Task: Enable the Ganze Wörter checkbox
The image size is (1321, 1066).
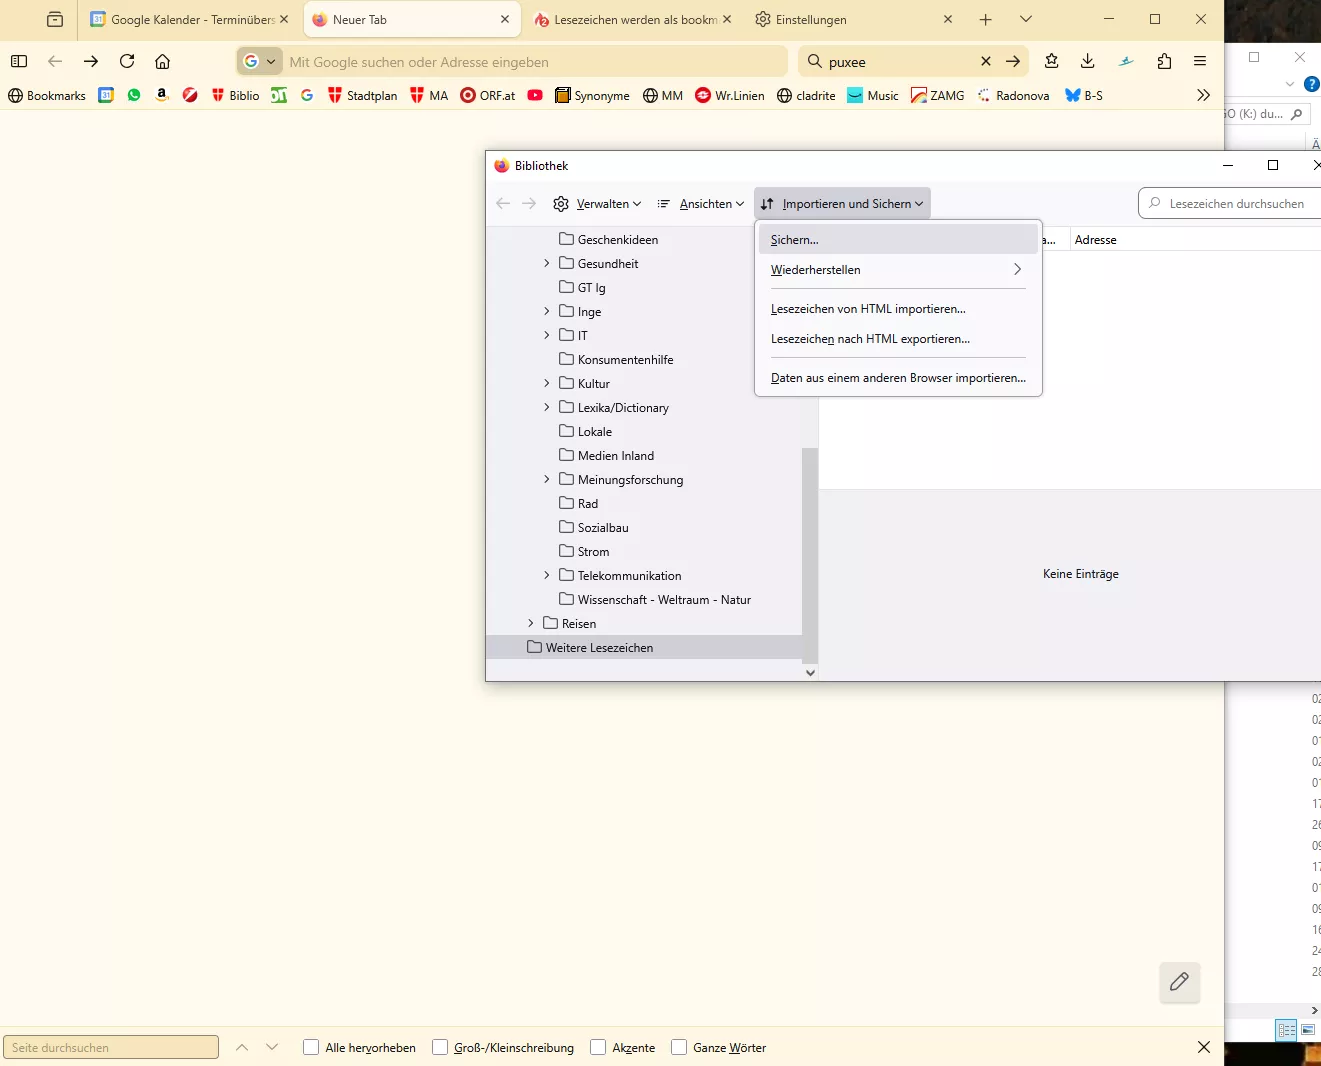Action: point(679,1047)
